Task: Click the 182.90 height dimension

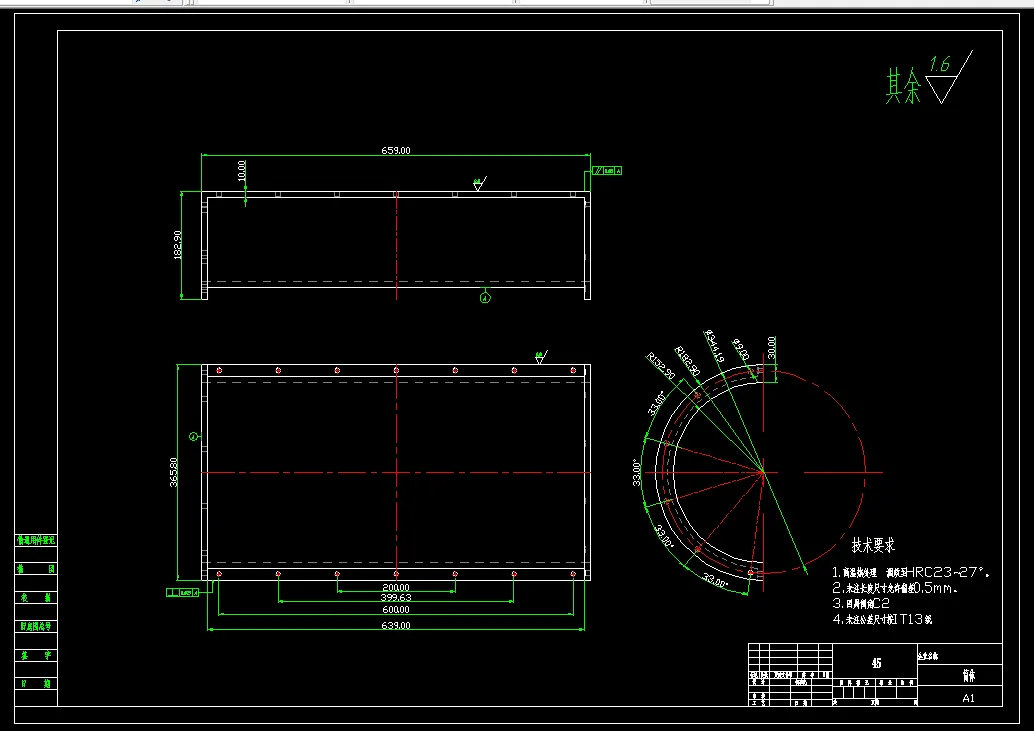Action: (177, 245)
